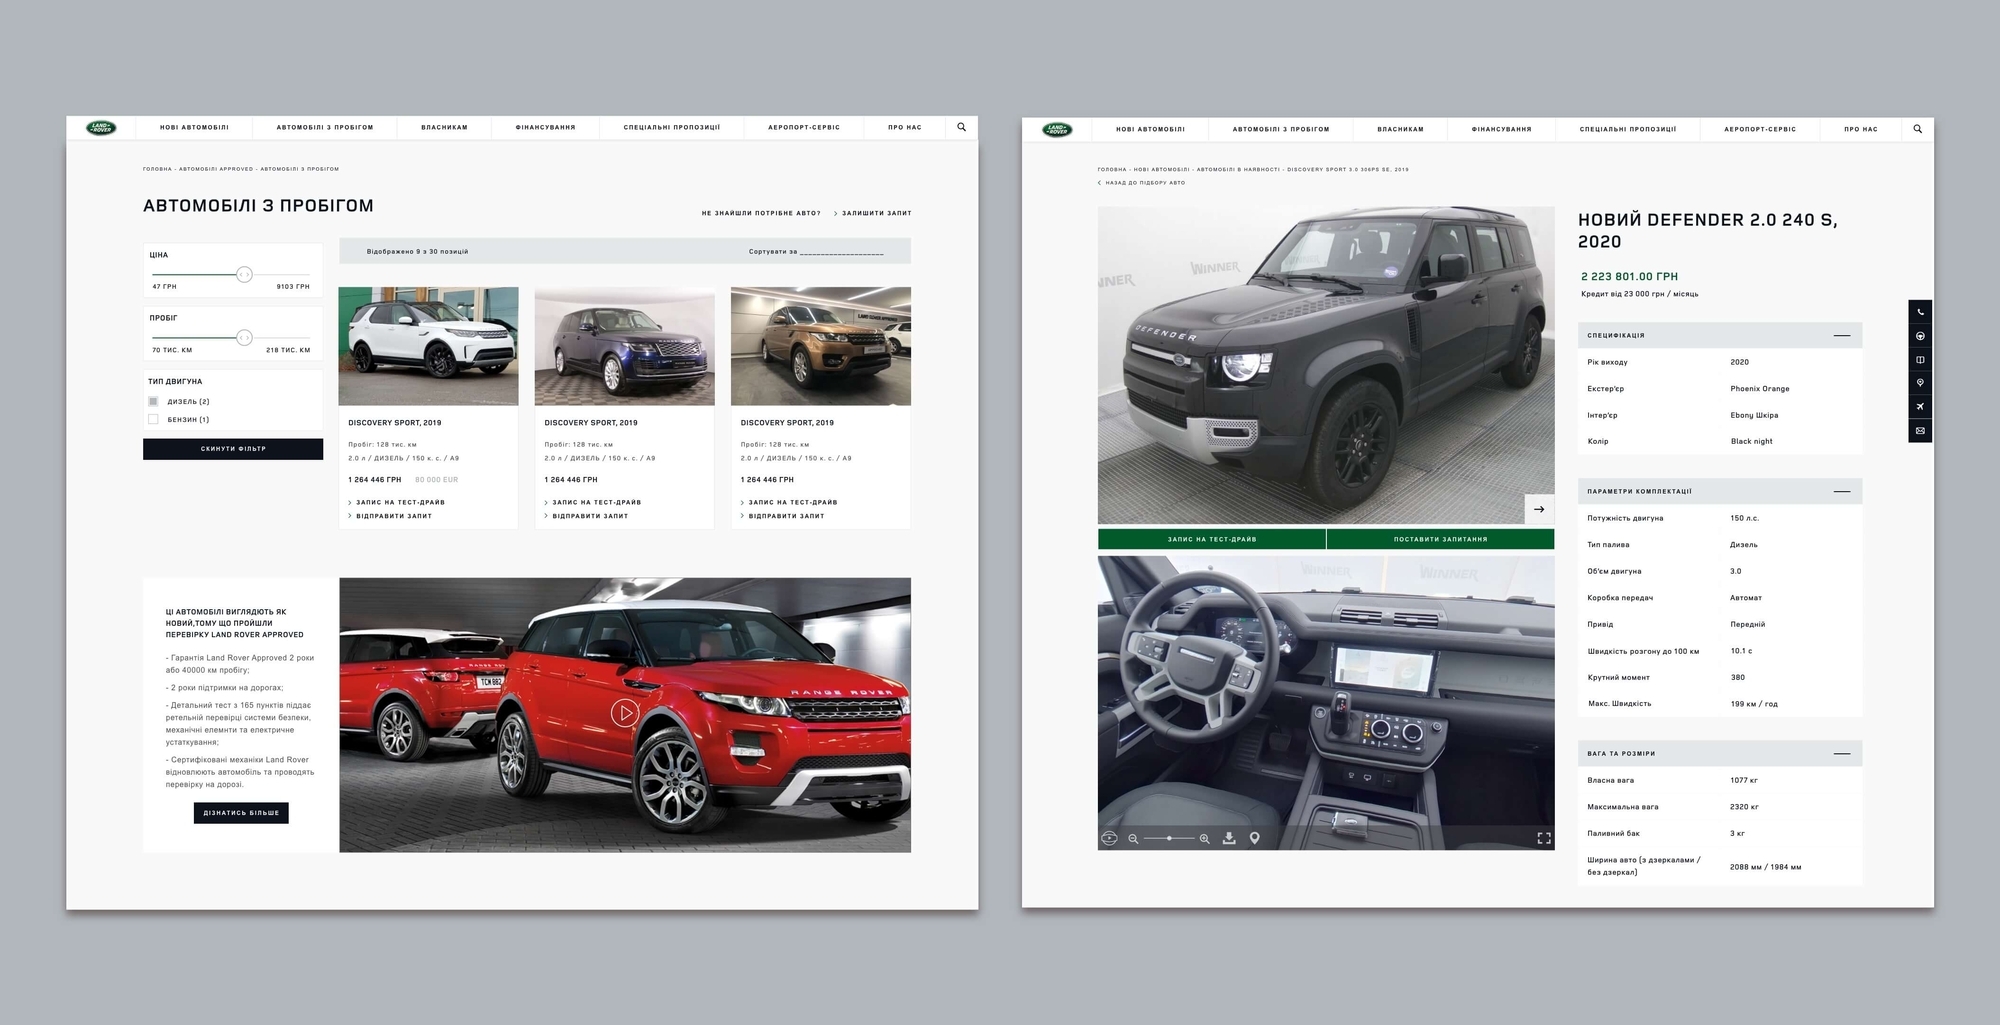
Task: Check the Дизель (2) engine checkbox
Action: click(153, 401)
